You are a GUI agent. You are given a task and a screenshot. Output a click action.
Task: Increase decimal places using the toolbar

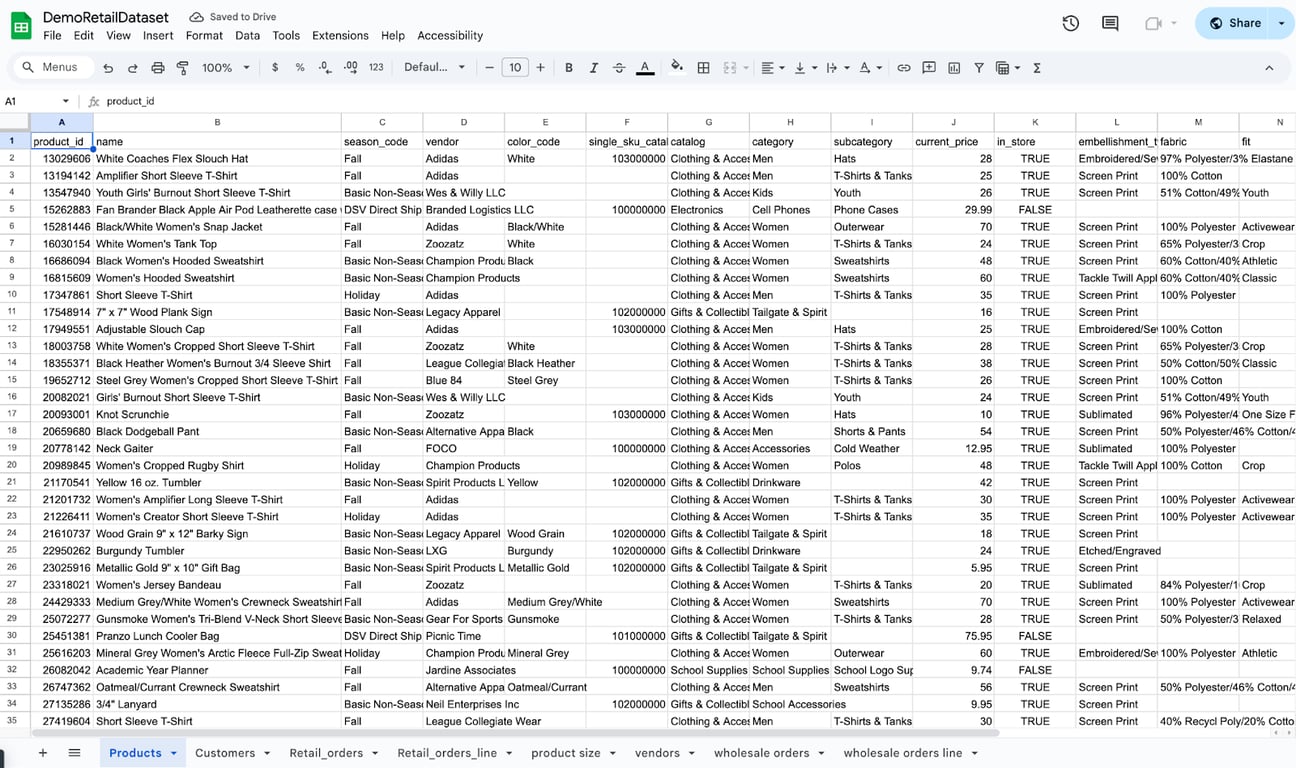pos(350,68)
